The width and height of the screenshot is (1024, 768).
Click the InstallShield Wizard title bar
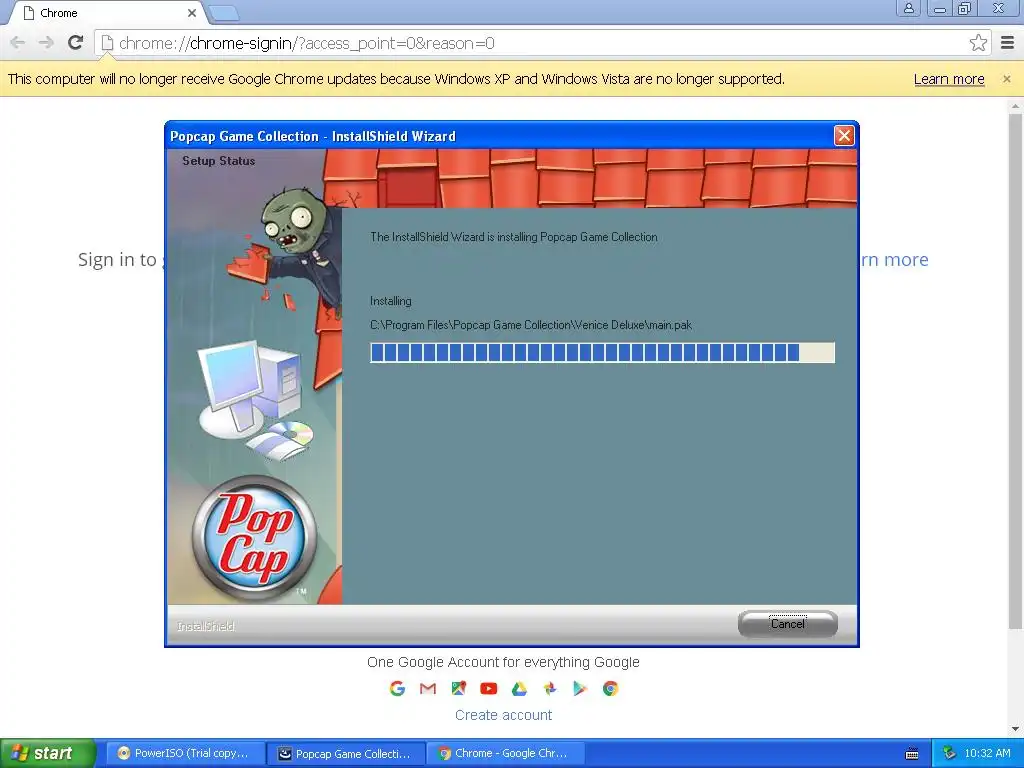point(500,136)
